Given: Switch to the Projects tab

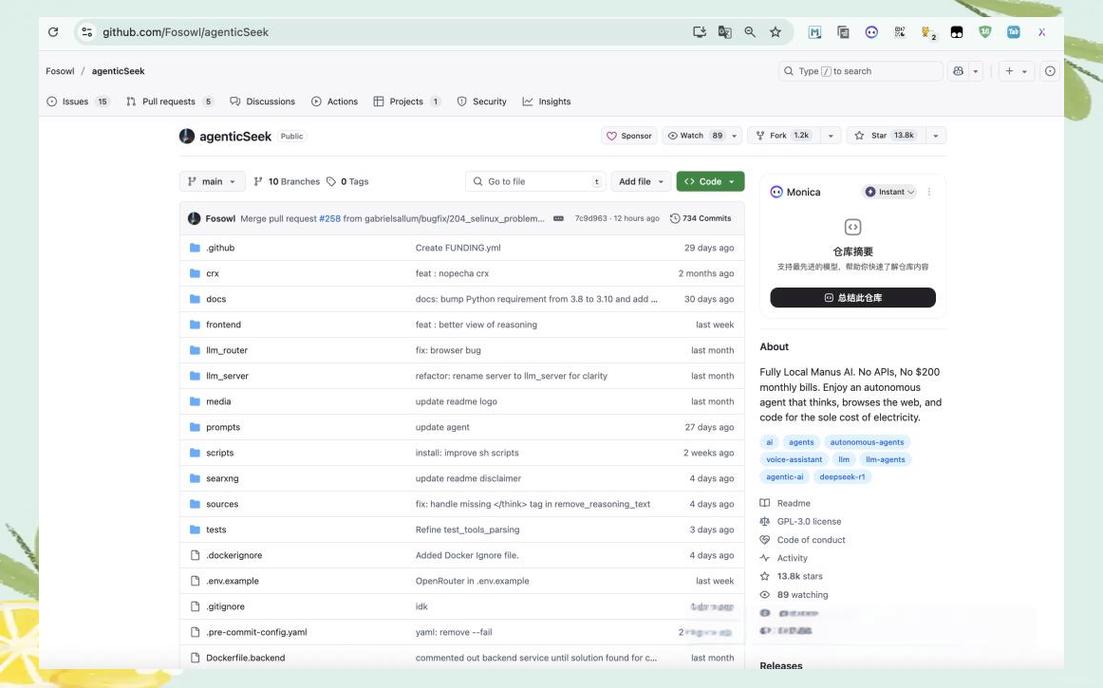Looking at the screenshot, I should 407,101.
